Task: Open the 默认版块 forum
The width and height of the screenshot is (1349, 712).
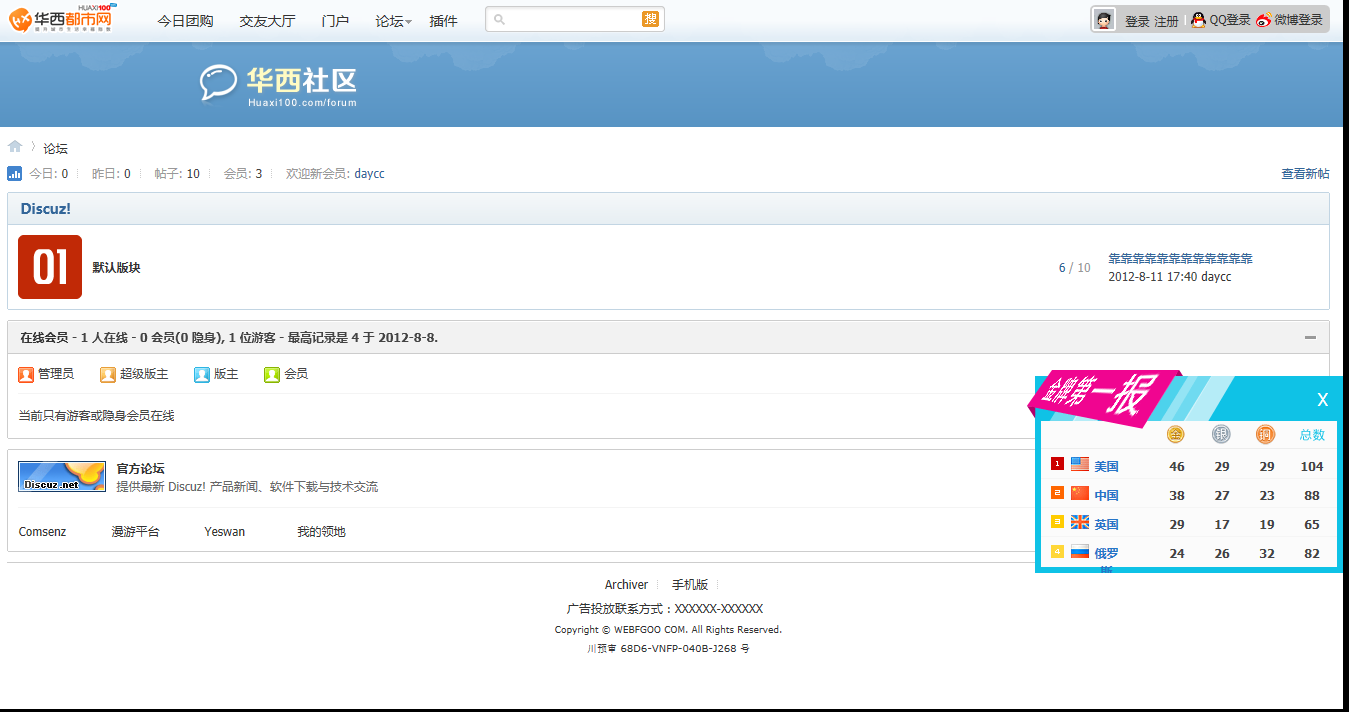Action: click(116, 267)
